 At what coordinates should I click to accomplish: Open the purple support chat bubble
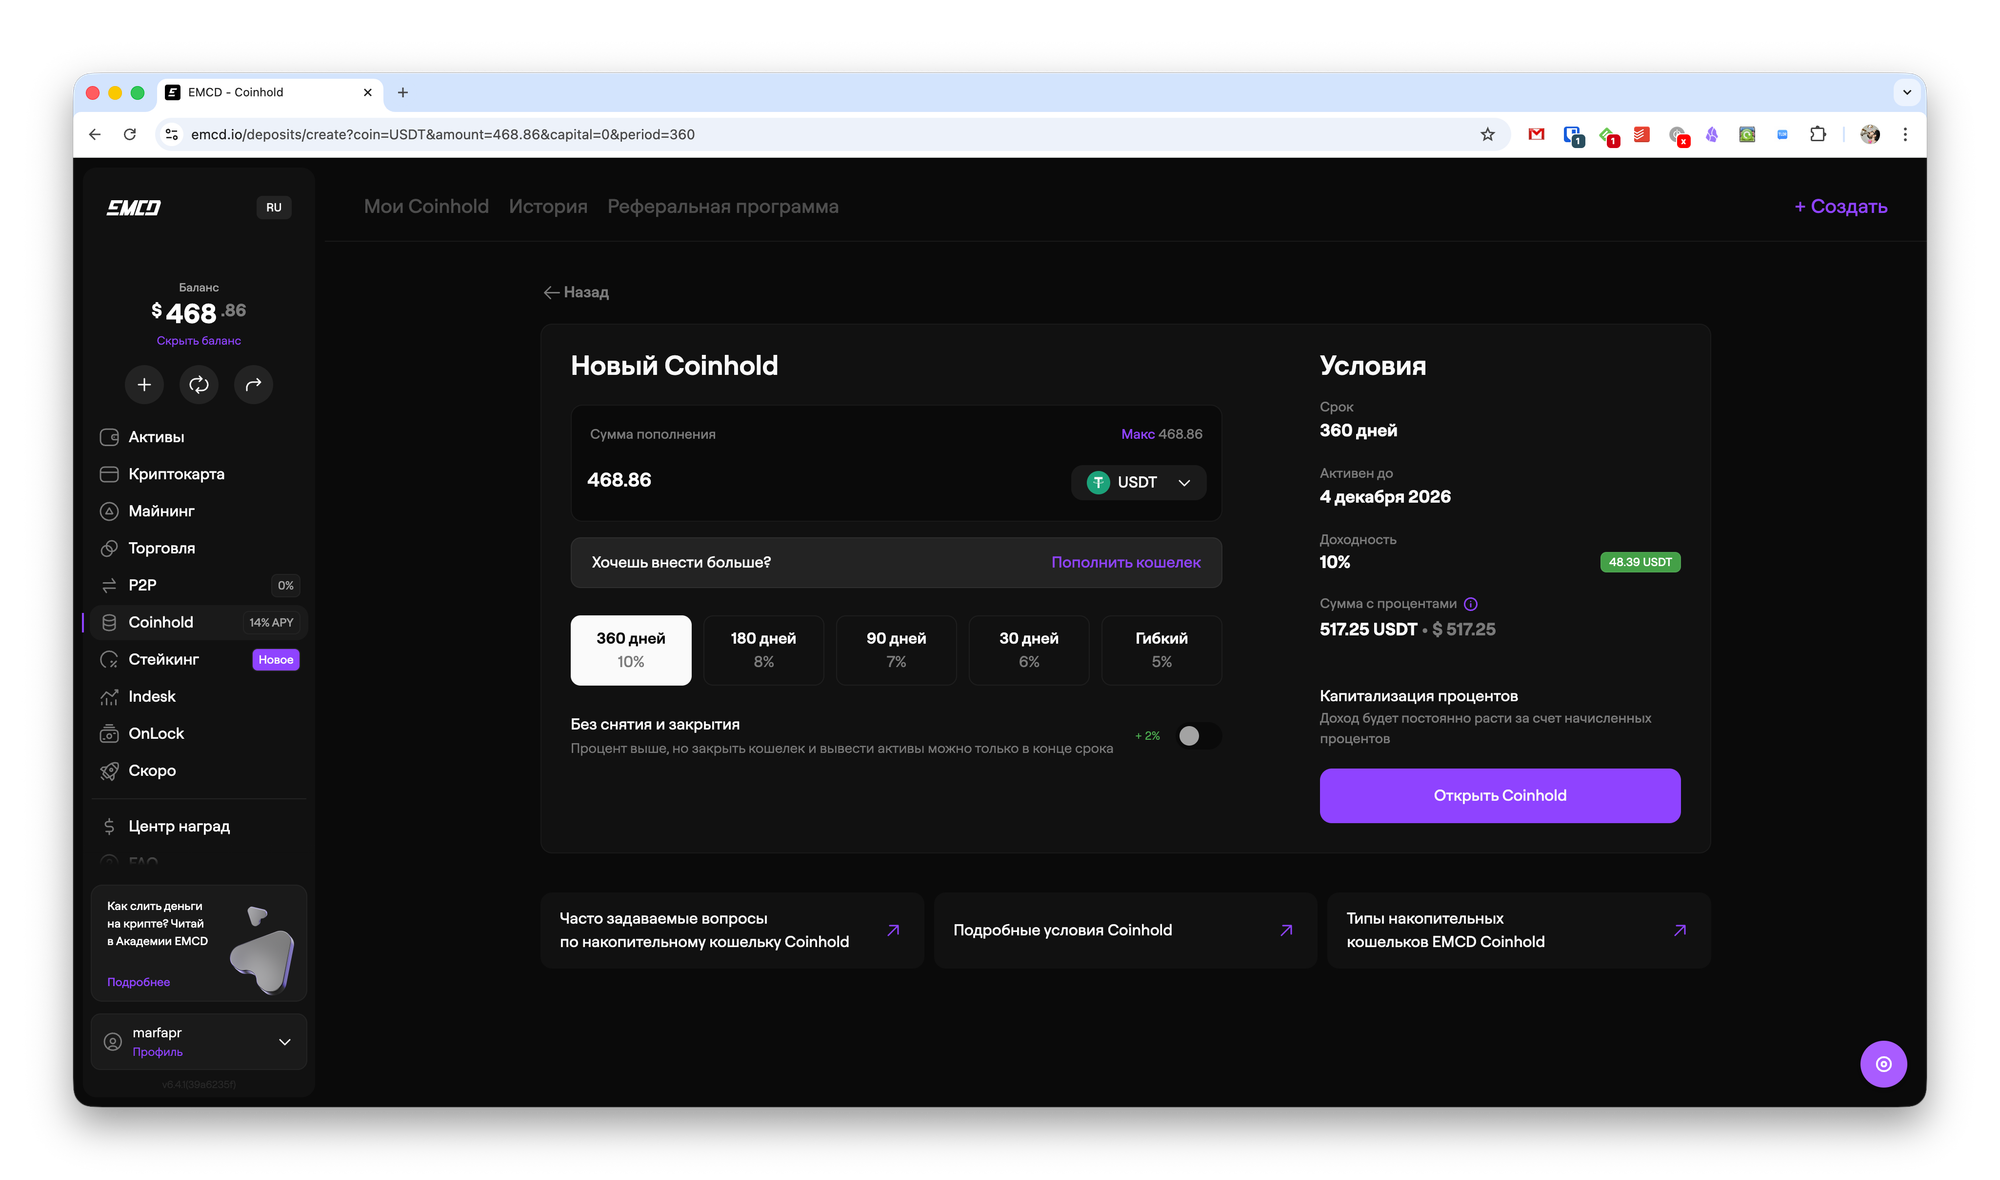click(1883, 1064)
